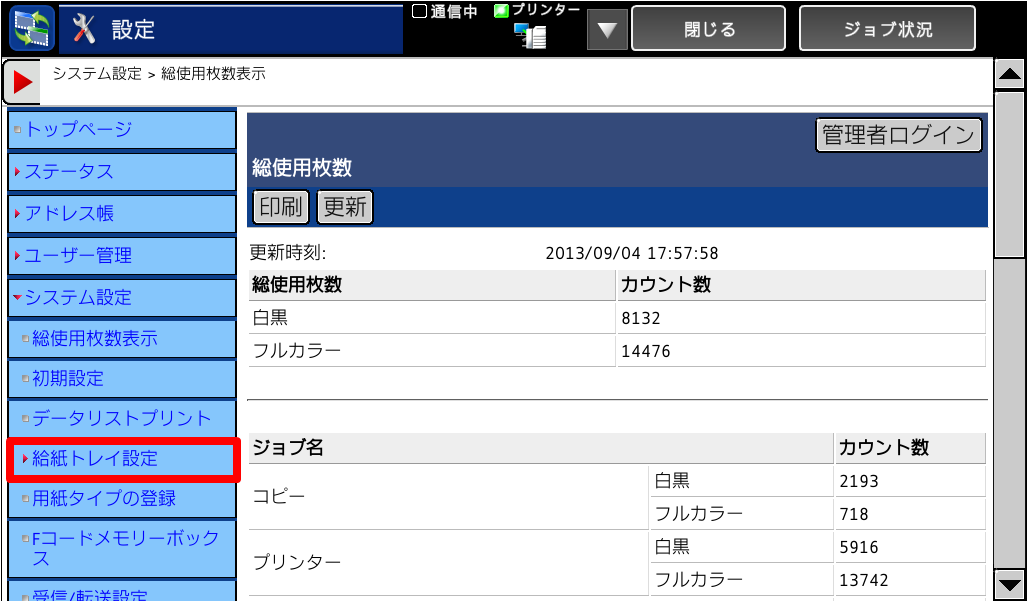Click the green arrows home icon

31,28
